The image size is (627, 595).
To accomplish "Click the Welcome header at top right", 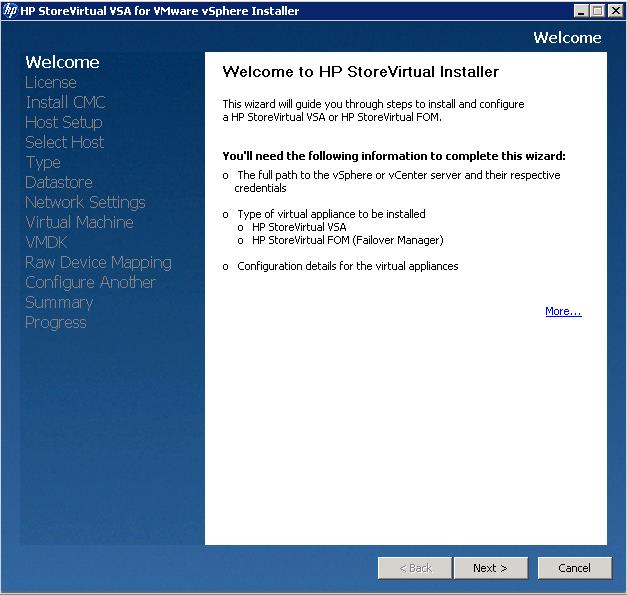I will pyautogui.click(x=567, y=38).
